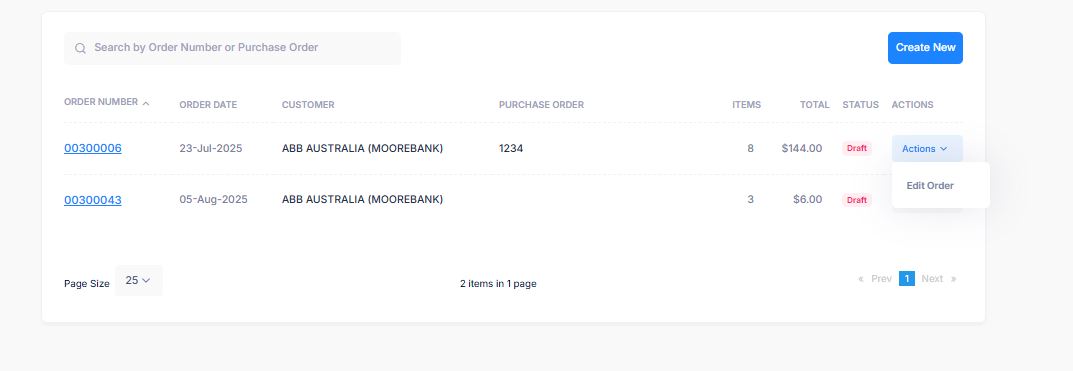Click the Order Number sort arrow
Viewport: 1073px width, 371px height.
(146, 103)
